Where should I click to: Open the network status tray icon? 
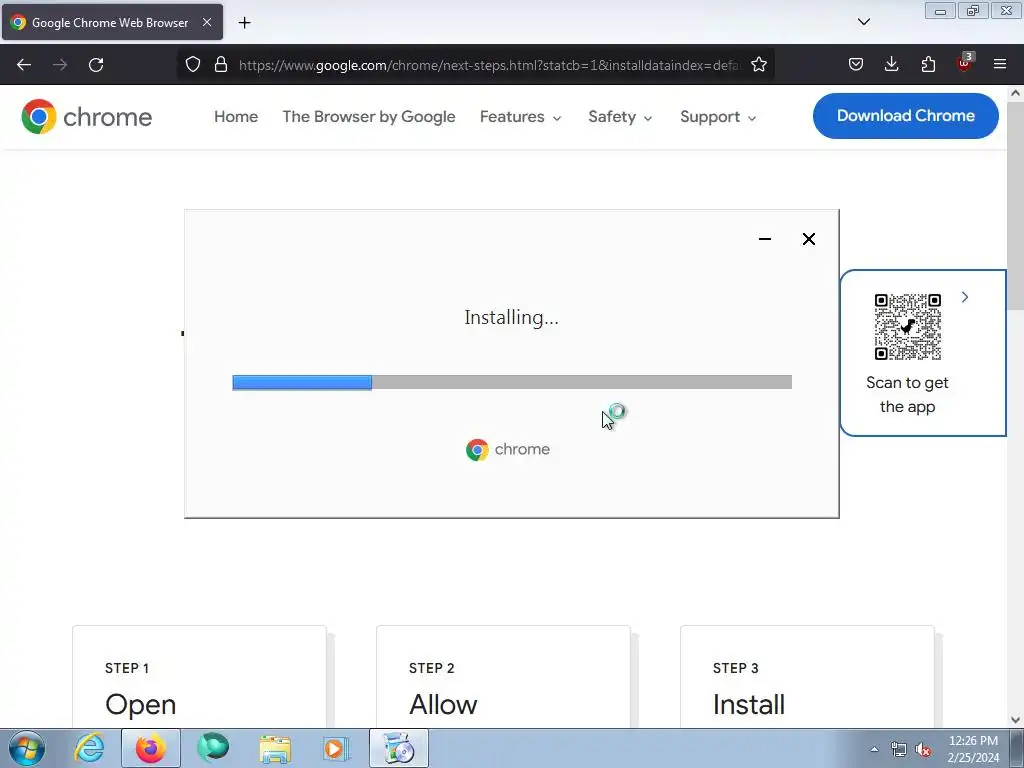tap(899, 750)
